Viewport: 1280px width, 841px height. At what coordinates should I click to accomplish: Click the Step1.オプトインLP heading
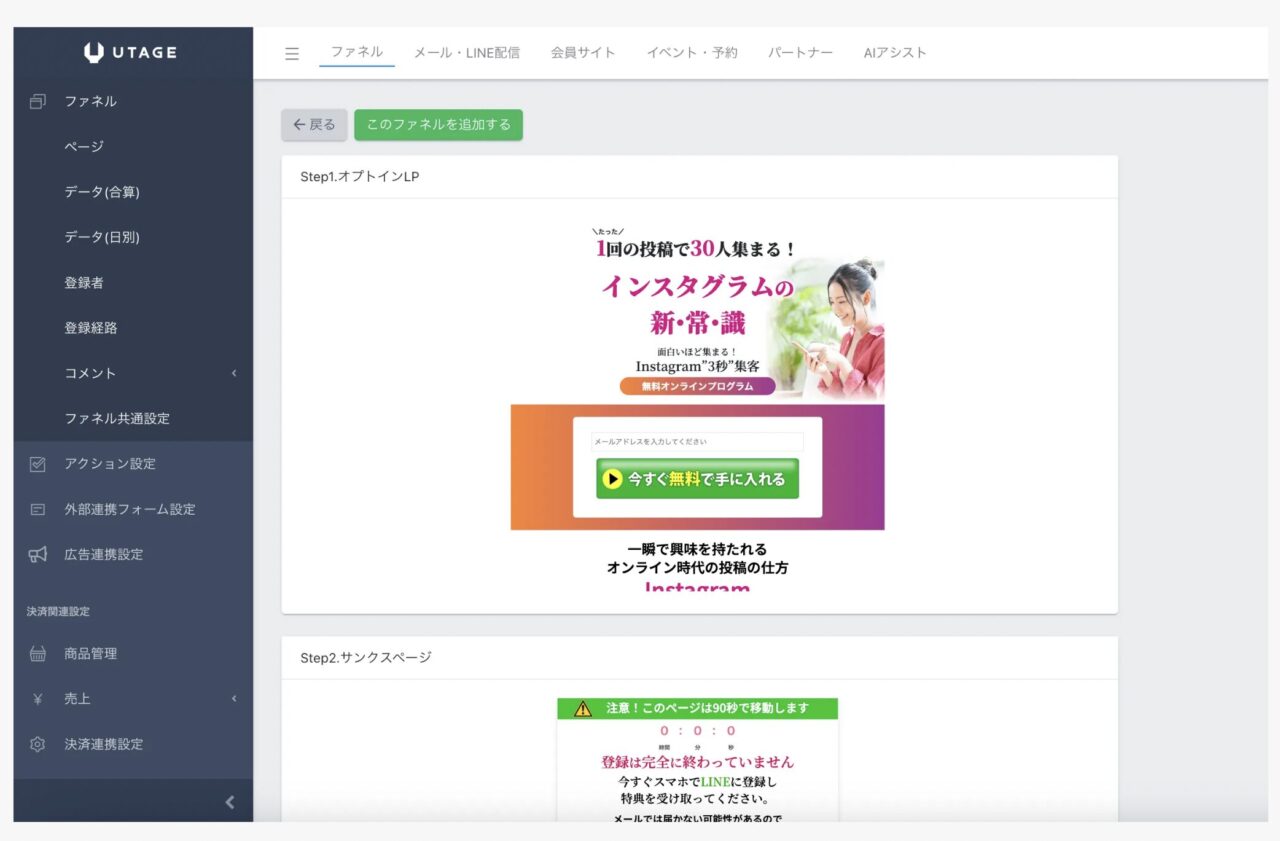click(x=360, y=177)
